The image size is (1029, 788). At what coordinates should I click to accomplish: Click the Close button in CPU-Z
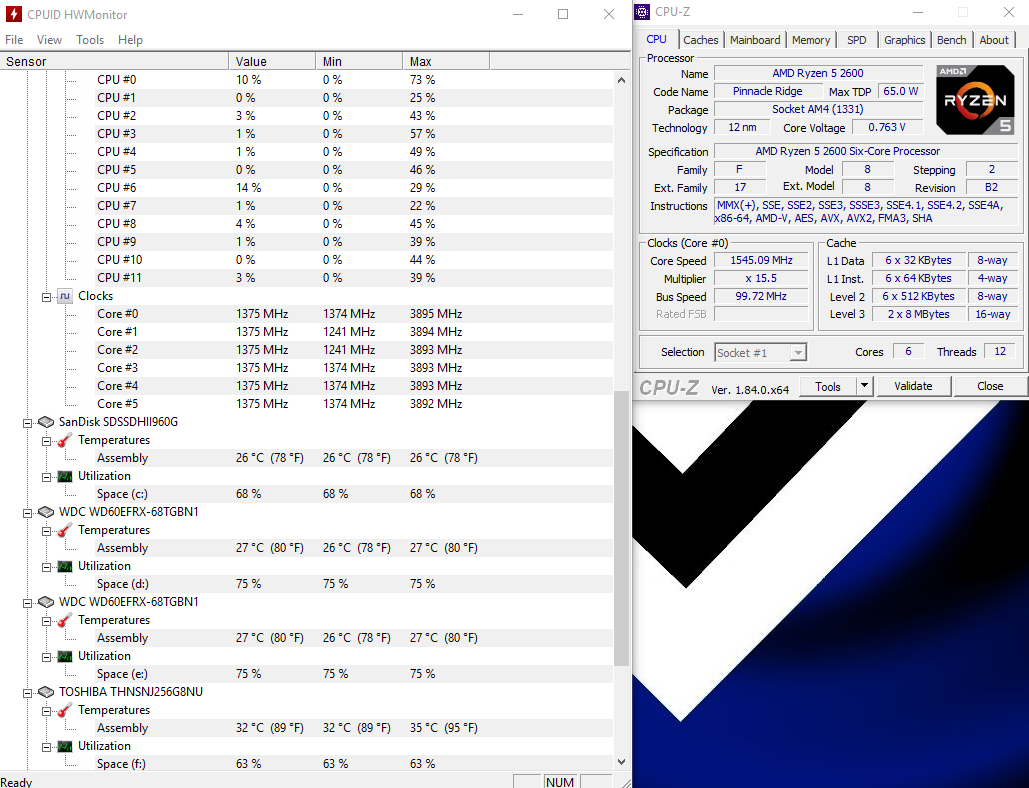click(990, 386)
